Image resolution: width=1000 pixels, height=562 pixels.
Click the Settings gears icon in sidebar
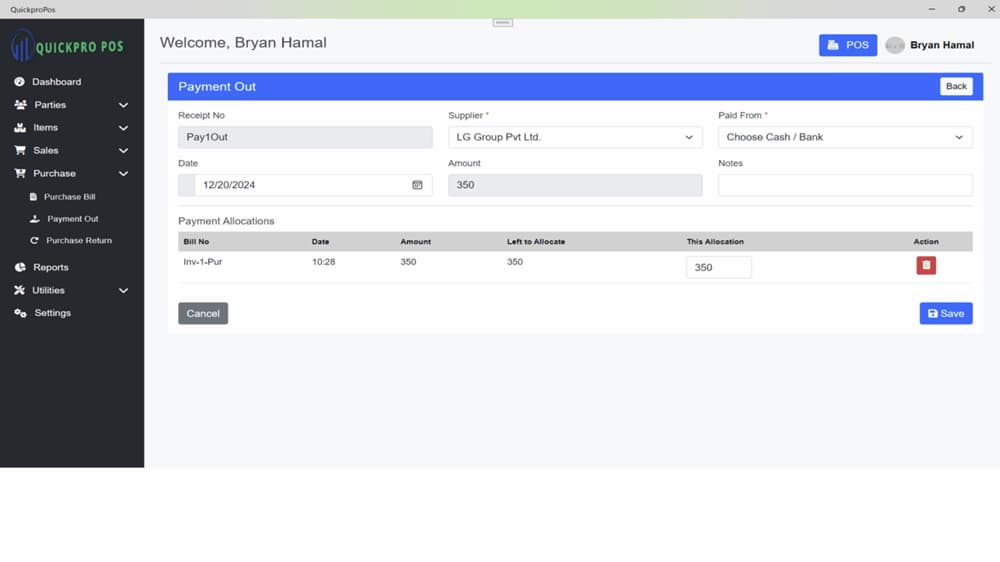tap(20, 313)
